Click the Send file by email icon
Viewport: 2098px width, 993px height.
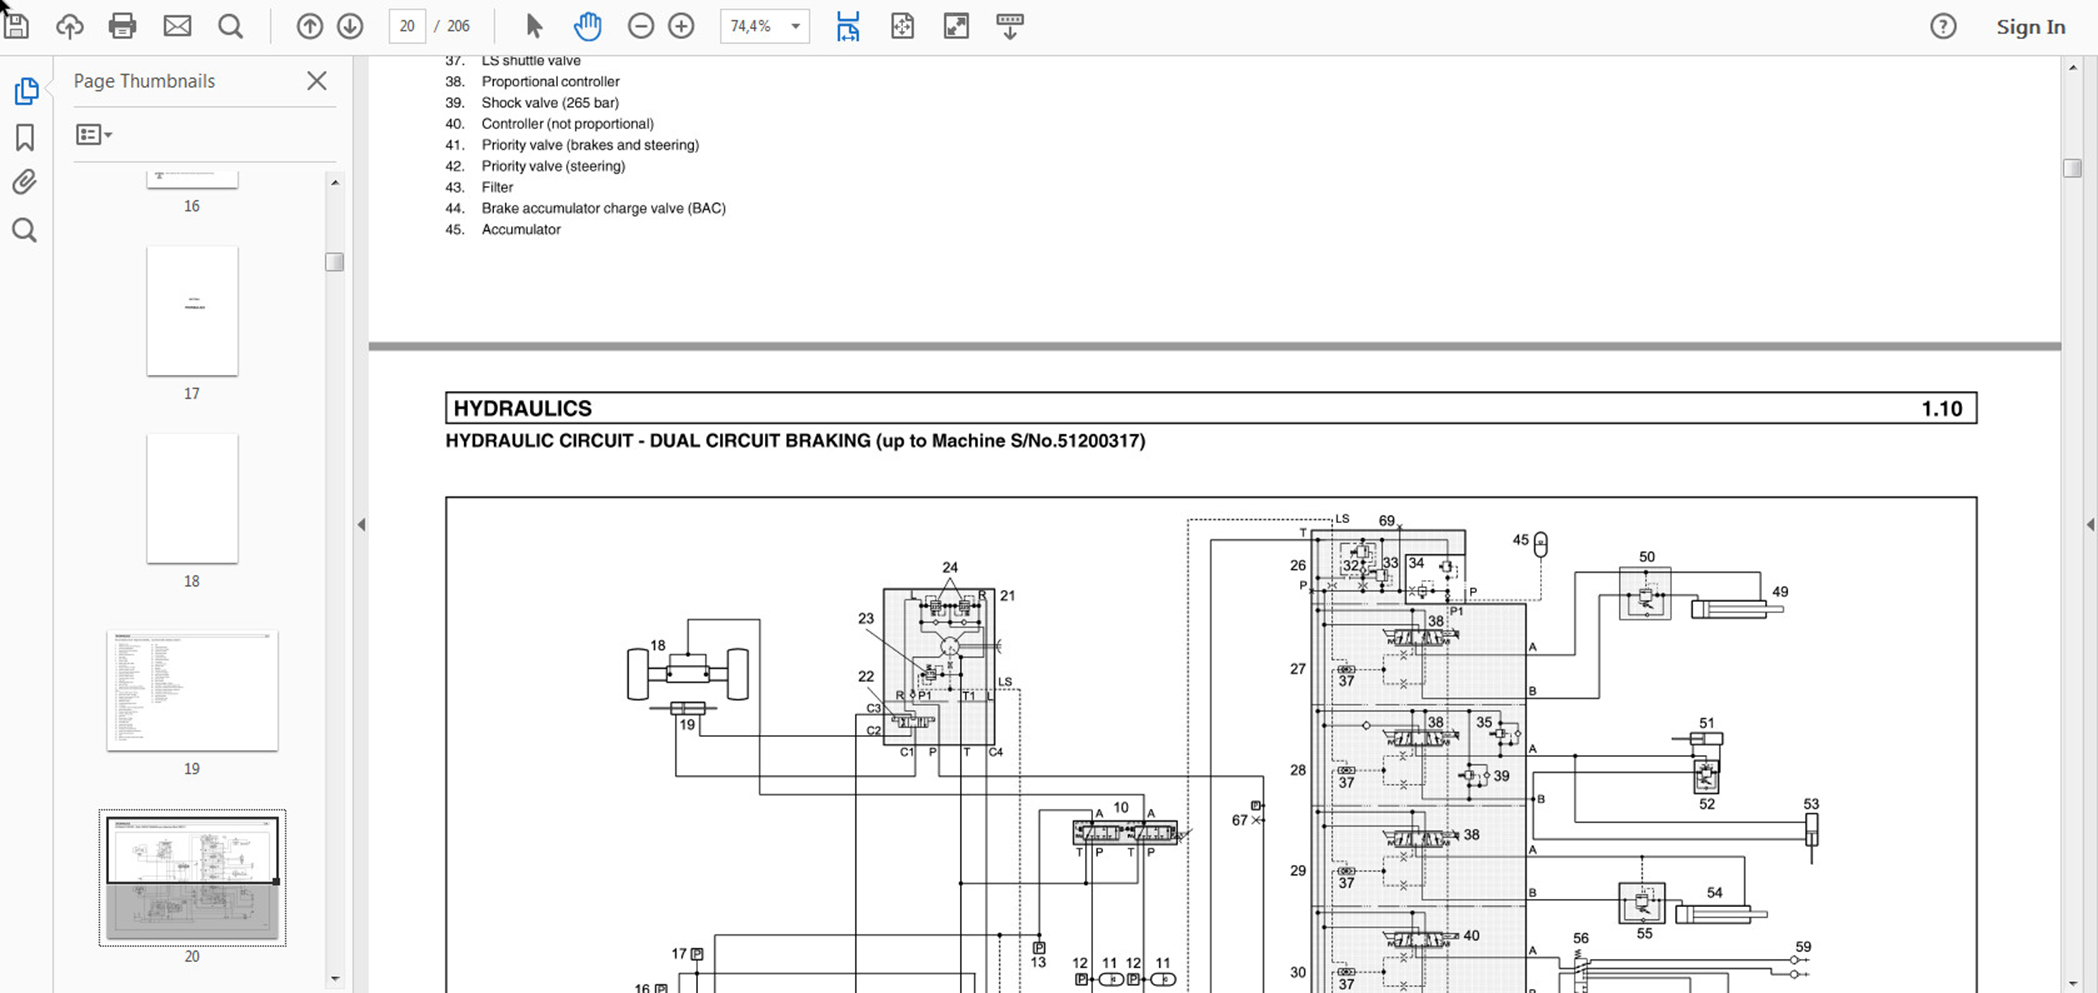coord(177,26)
